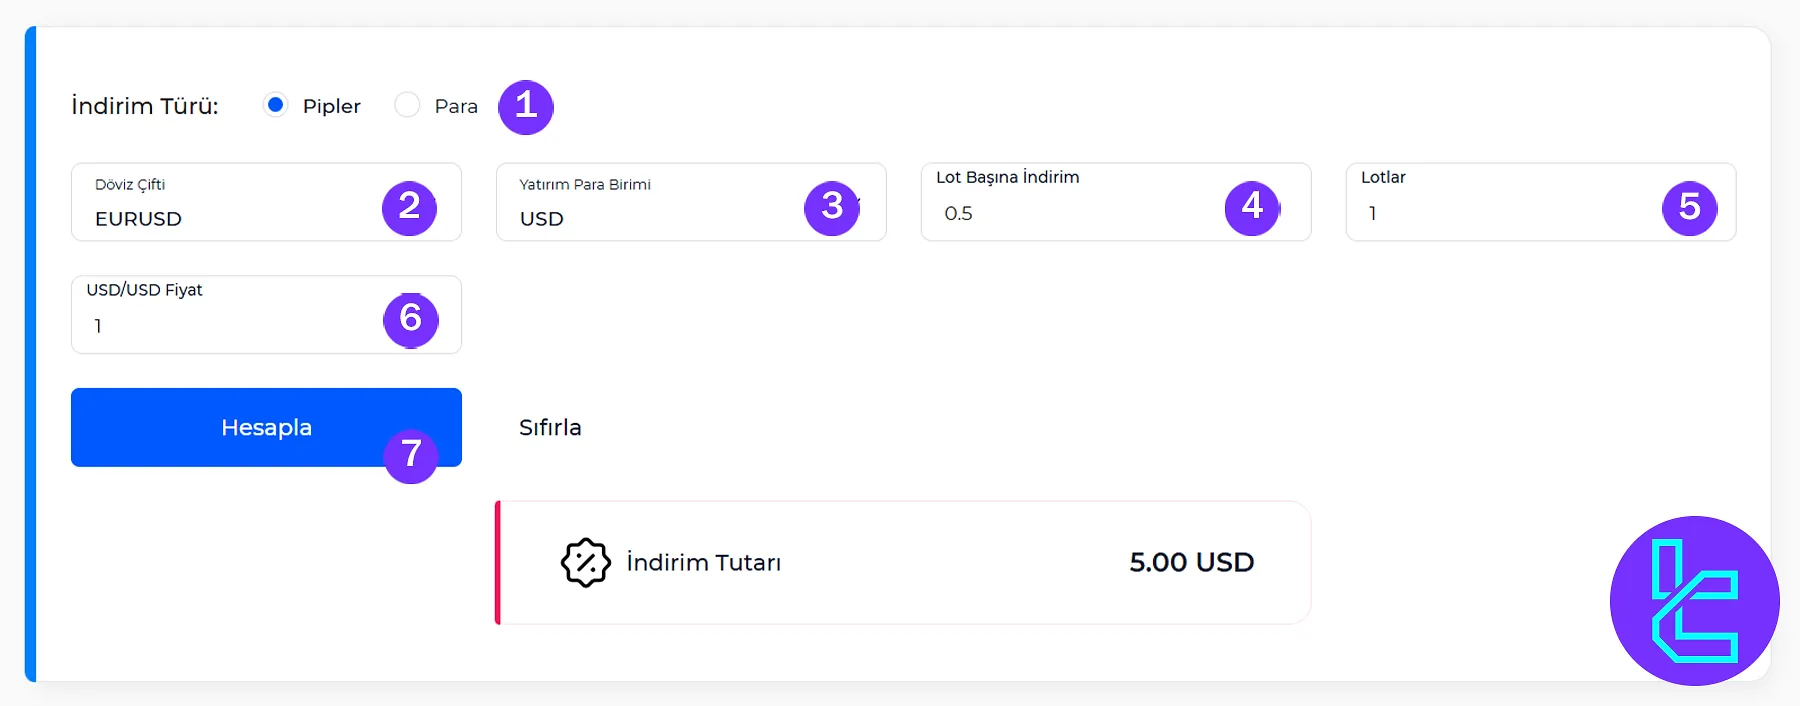Click the 5.00 USD result value
This screenshot has width=1800, height=706.
point(1189,562)
